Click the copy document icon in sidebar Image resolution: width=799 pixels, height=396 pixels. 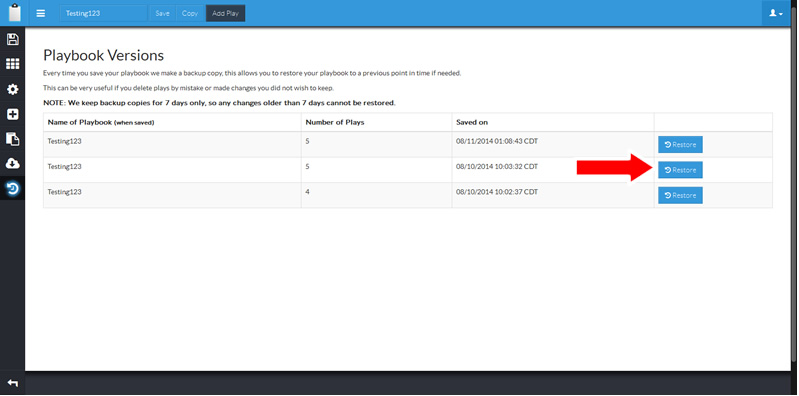click(x=12, y=139)
